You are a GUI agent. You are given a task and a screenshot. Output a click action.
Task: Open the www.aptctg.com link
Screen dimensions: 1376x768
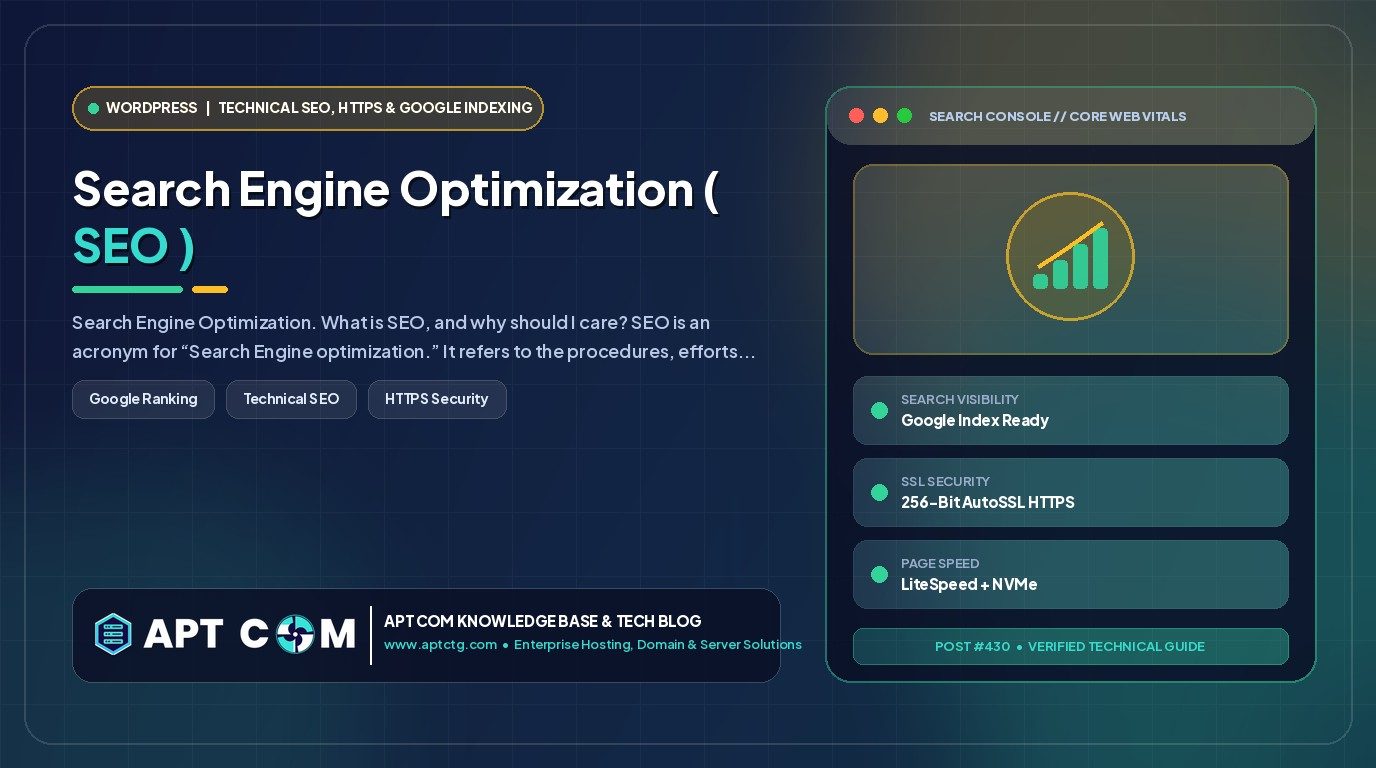coord(440,645)
